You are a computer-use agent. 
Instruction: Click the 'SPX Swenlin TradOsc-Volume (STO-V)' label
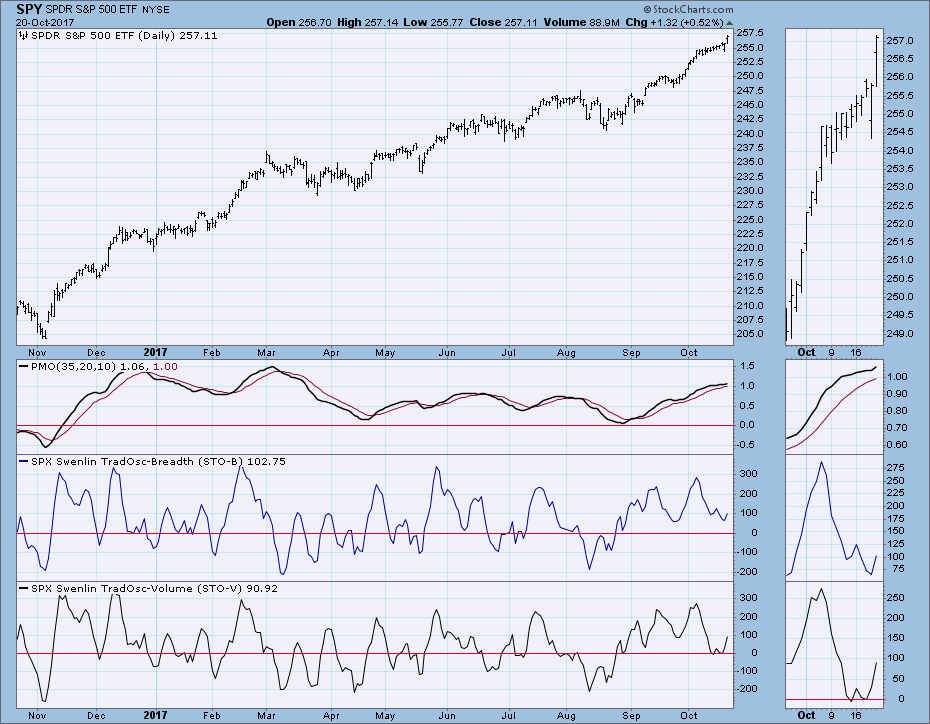pyautogui.click(x=136, y=588)
